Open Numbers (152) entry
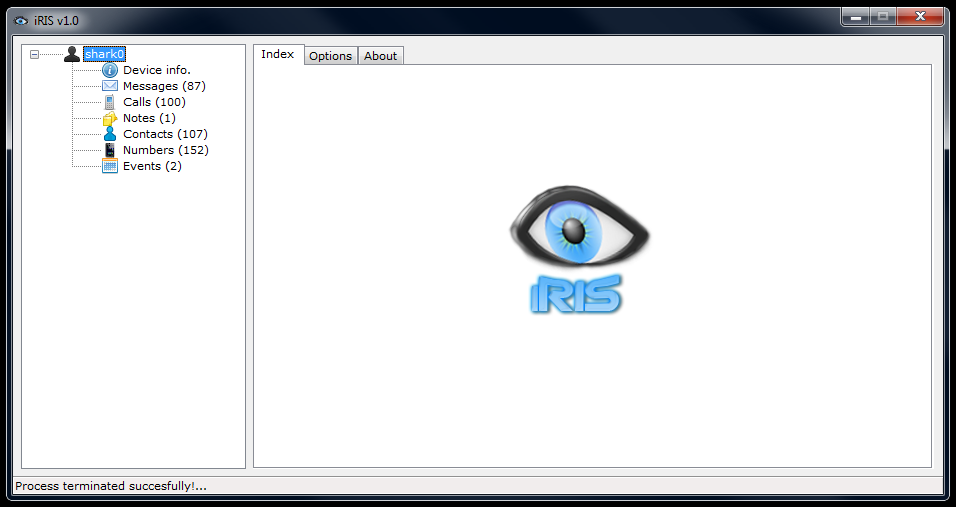Image resolution: width=956 pixels, height=507 pixels. (166, 150)
